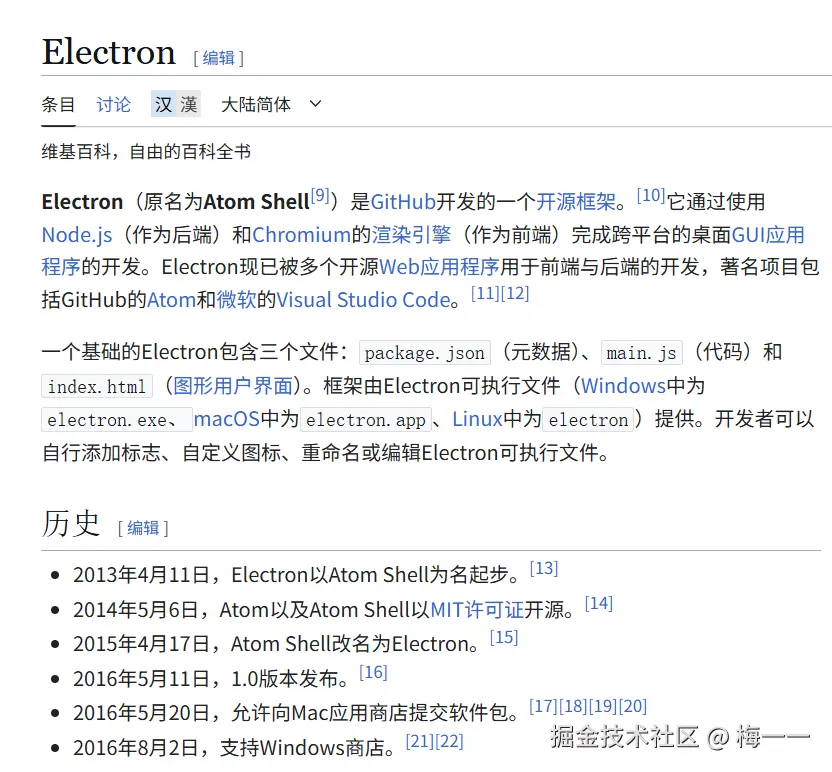Click citation [9] after Atom Shell

tap(322, 194)
